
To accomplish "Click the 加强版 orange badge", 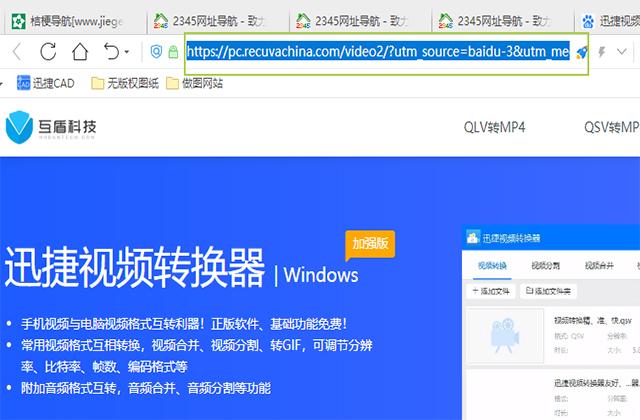I will coord(370,243).
